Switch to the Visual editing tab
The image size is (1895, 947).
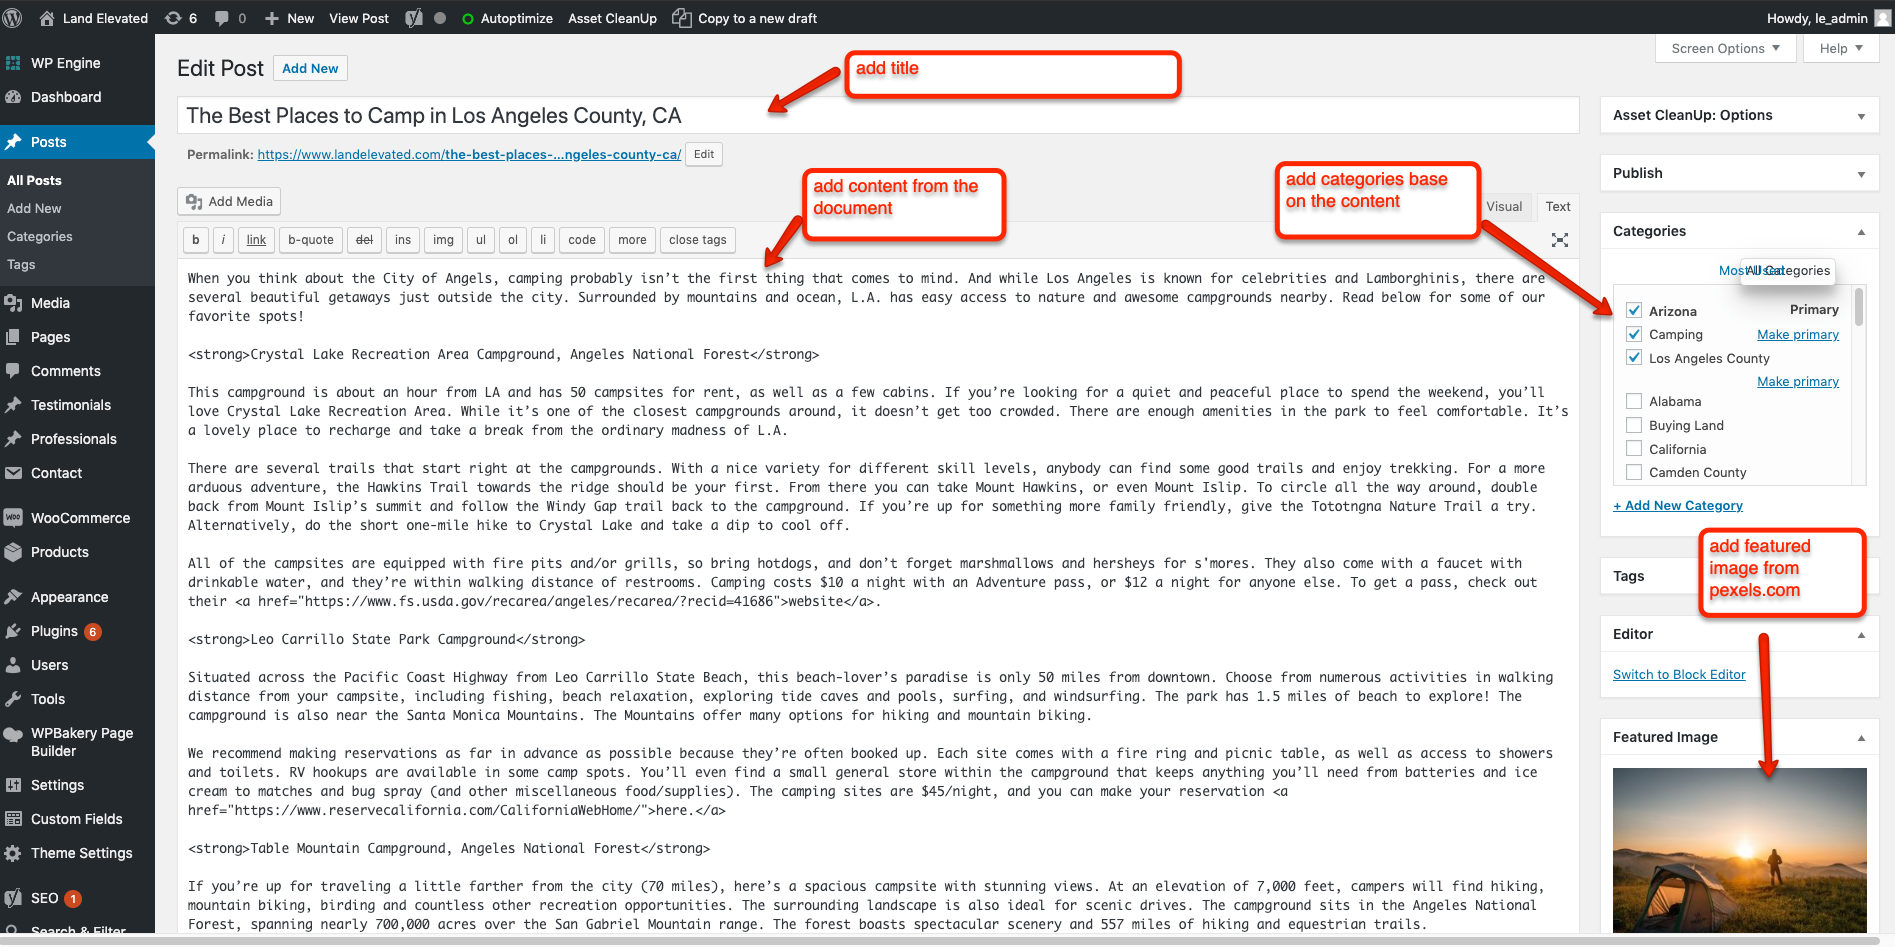[1505, 206]
